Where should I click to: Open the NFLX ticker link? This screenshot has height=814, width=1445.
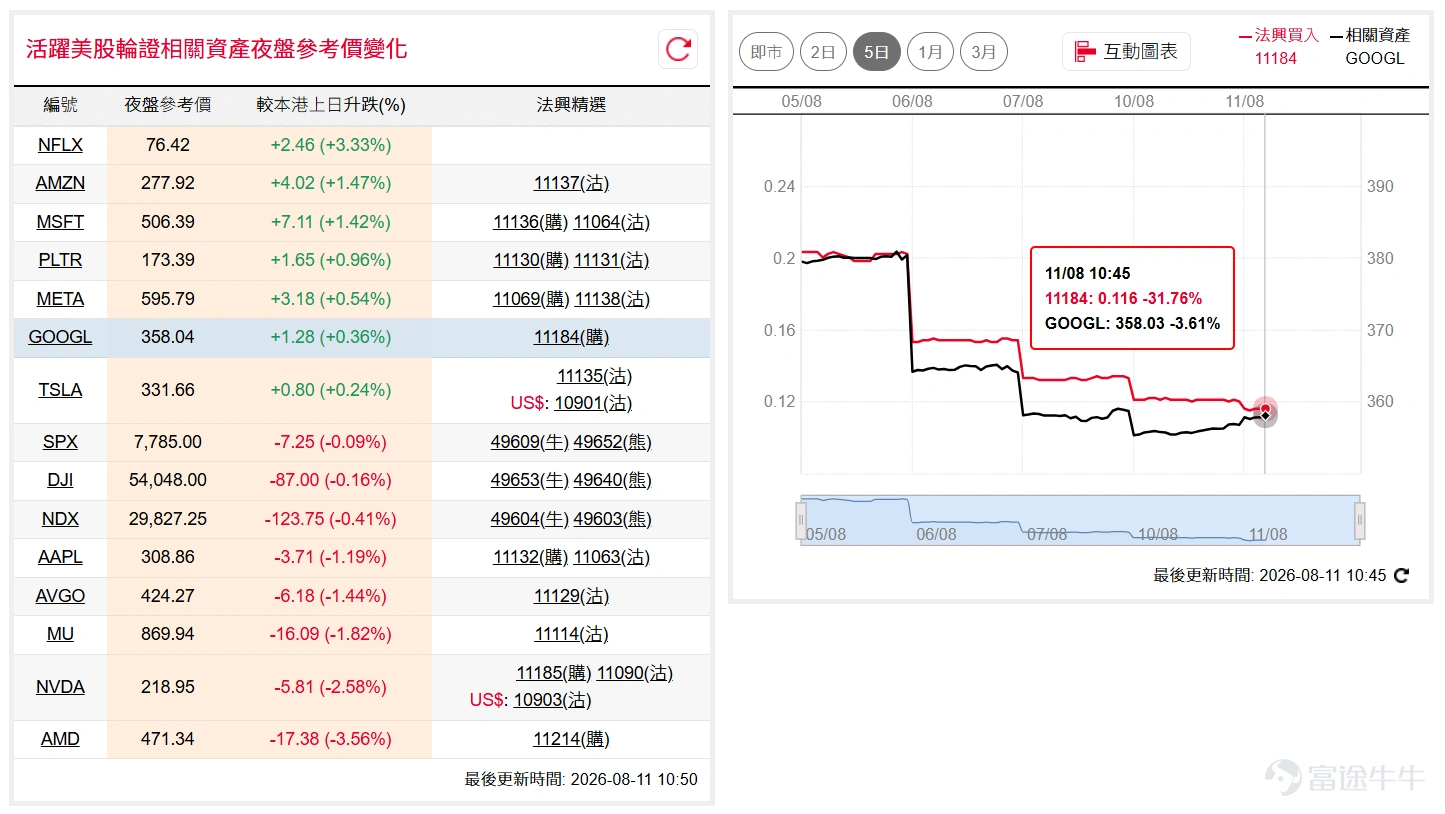coord(60,145)
